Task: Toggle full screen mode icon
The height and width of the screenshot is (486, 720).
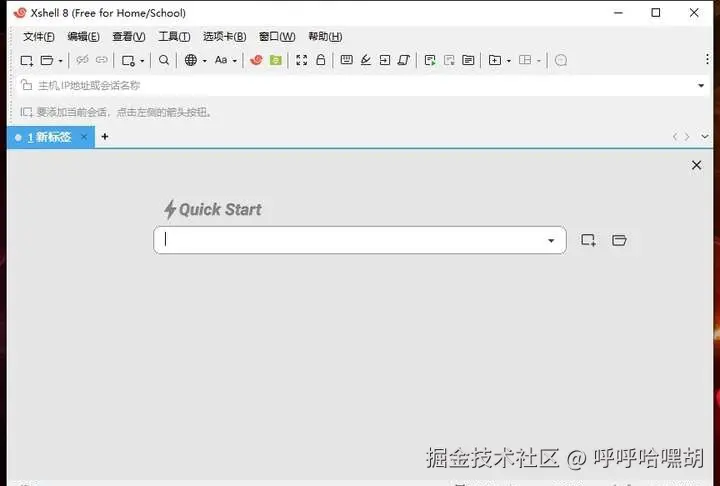Action: [x=302, y=60]
